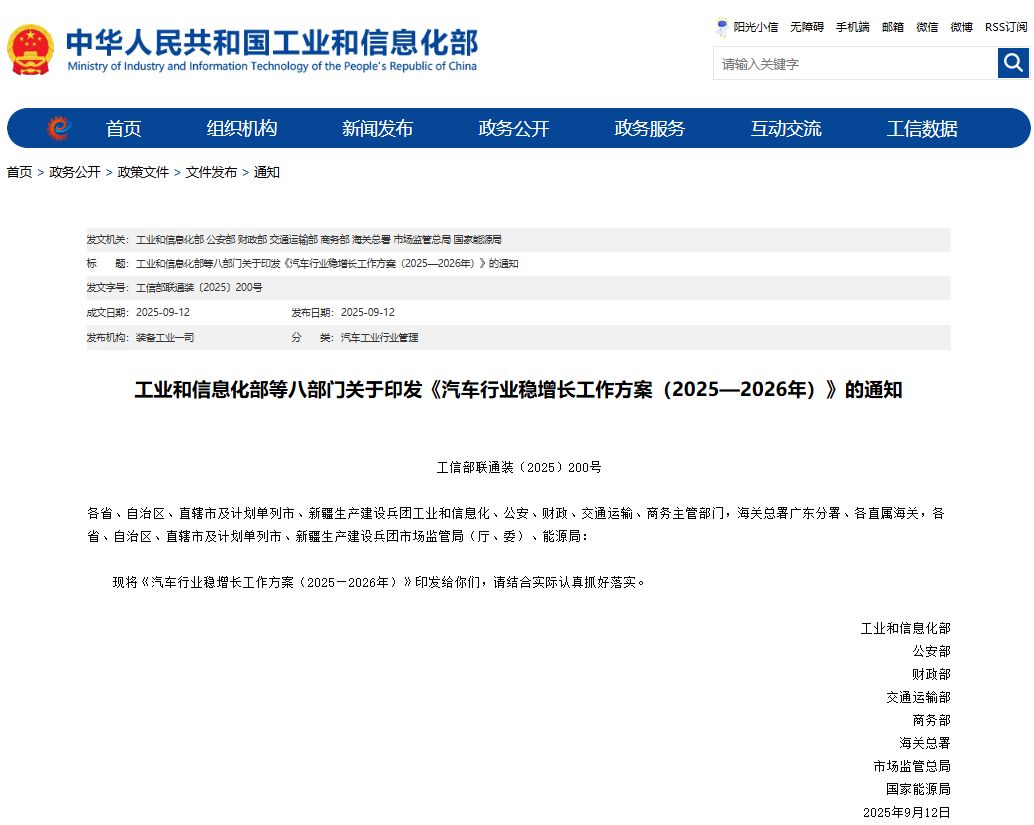Click signature line 财政部
The image size is (1034, 825).
pyautogui.click(x=931, y=674)
